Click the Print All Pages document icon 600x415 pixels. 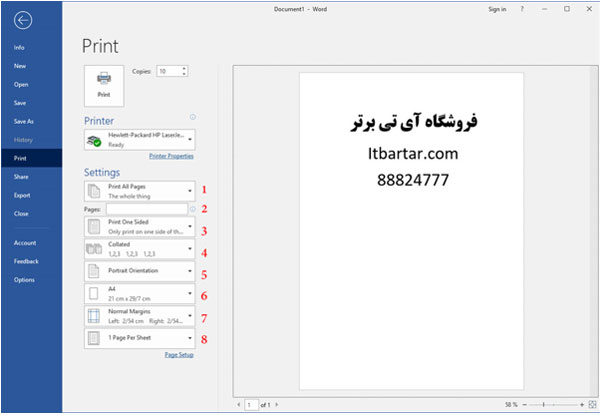coord(94,191)
